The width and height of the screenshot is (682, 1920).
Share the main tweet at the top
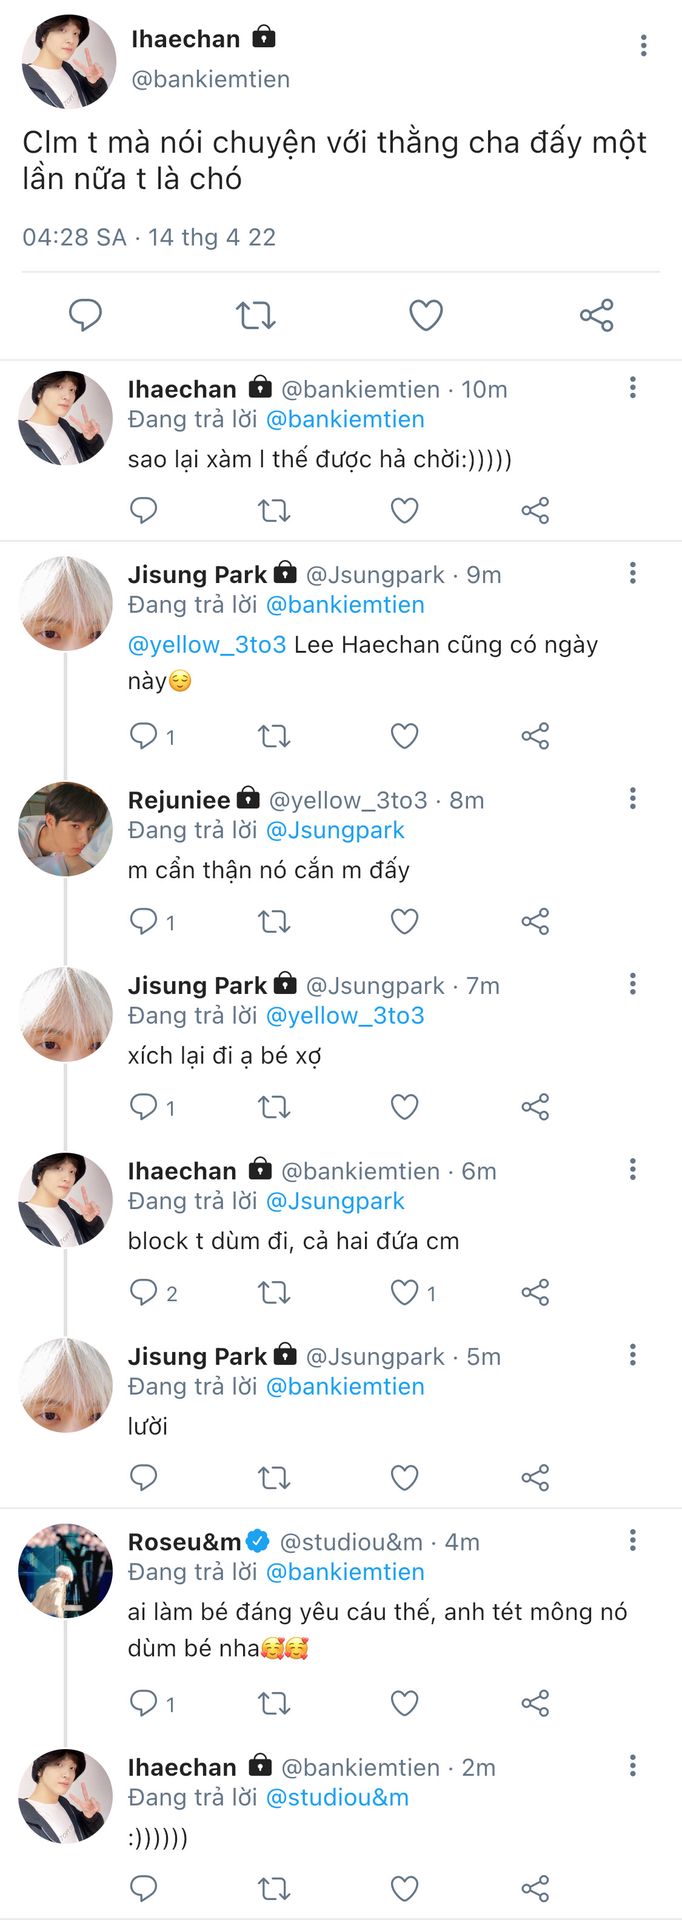[x=596, y=315]
